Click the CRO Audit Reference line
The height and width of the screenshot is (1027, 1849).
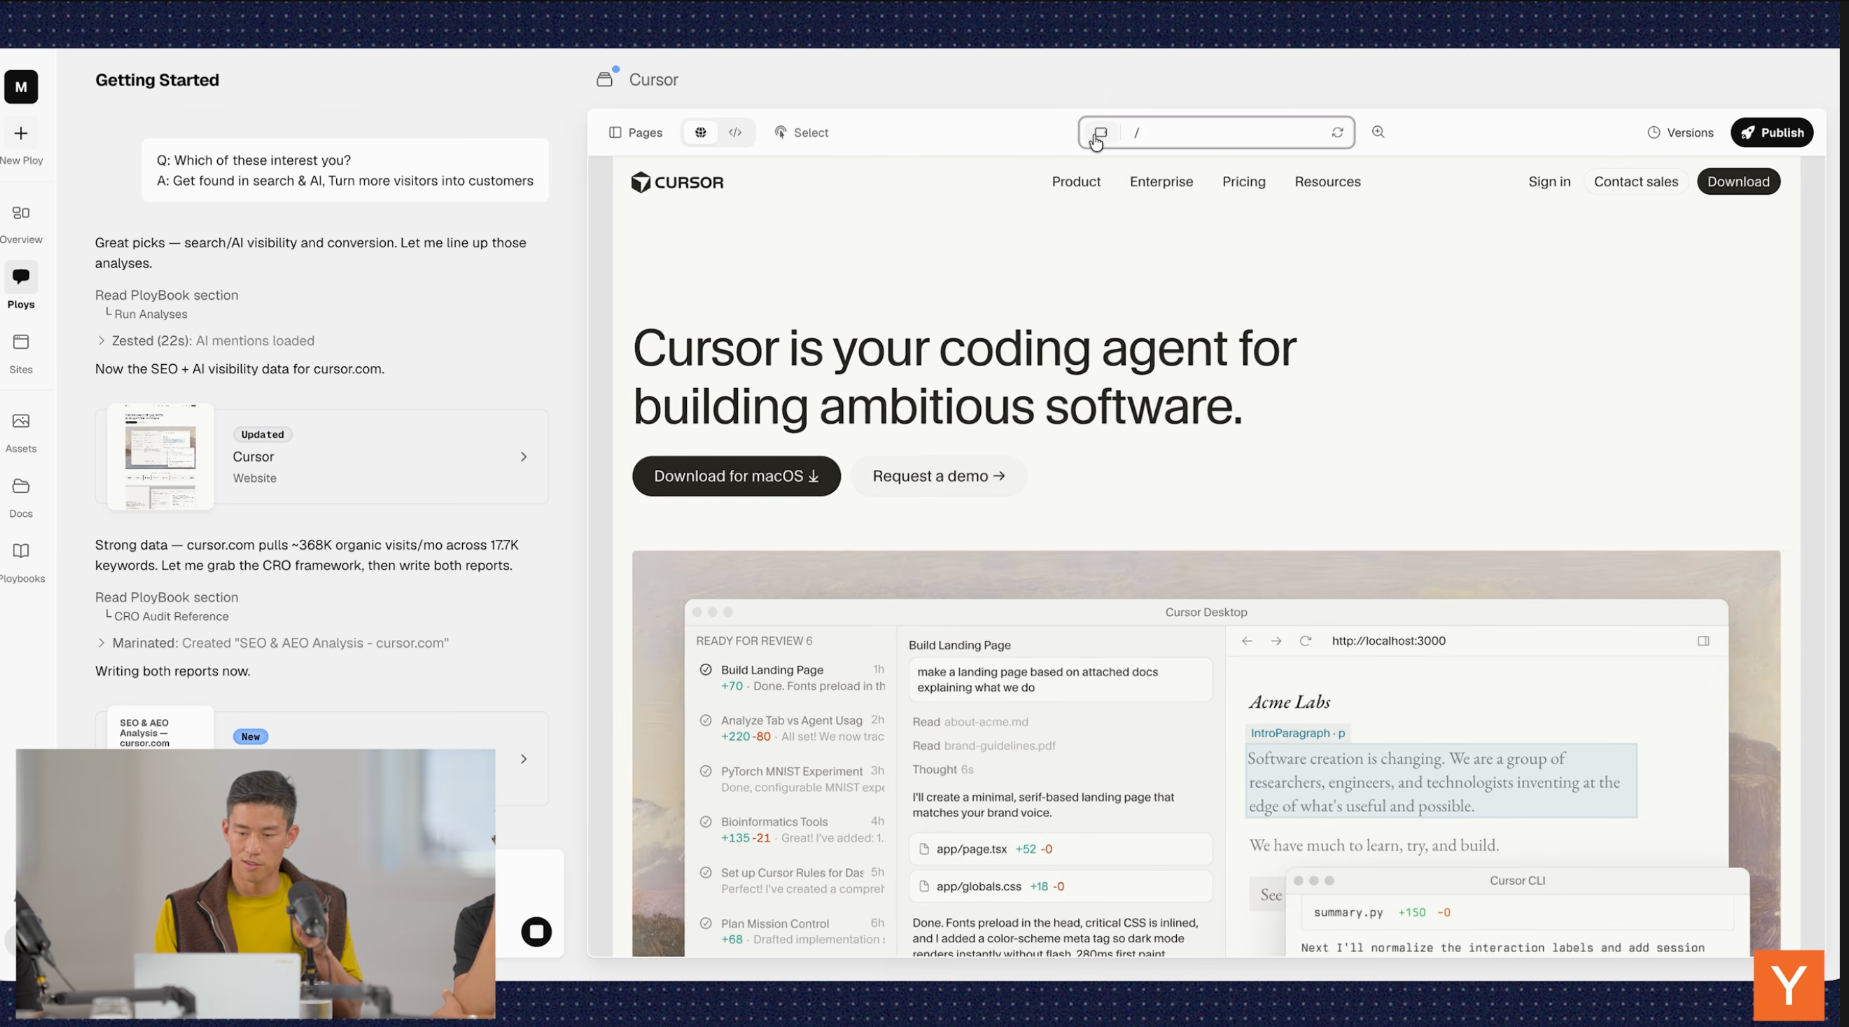tap(171, 617)
